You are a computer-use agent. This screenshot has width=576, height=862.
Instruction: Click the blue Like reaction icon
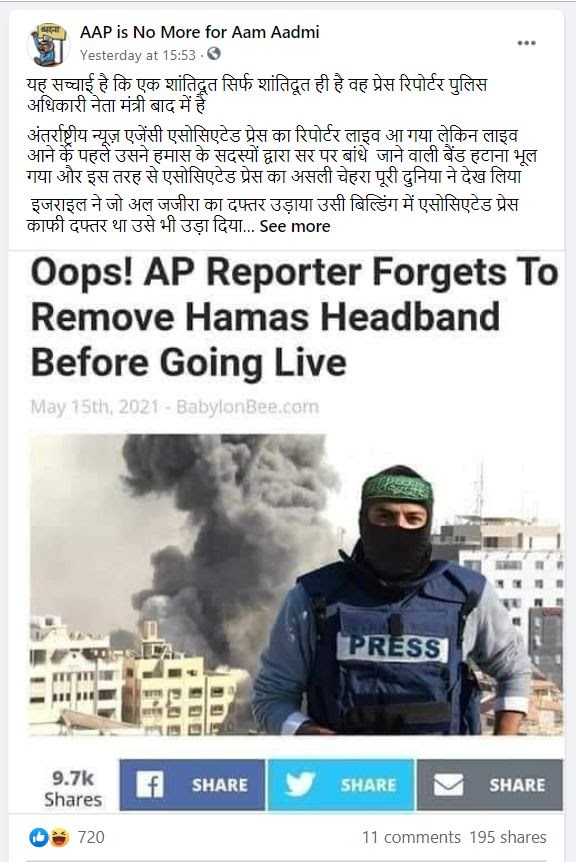click(x=38, y=837)
